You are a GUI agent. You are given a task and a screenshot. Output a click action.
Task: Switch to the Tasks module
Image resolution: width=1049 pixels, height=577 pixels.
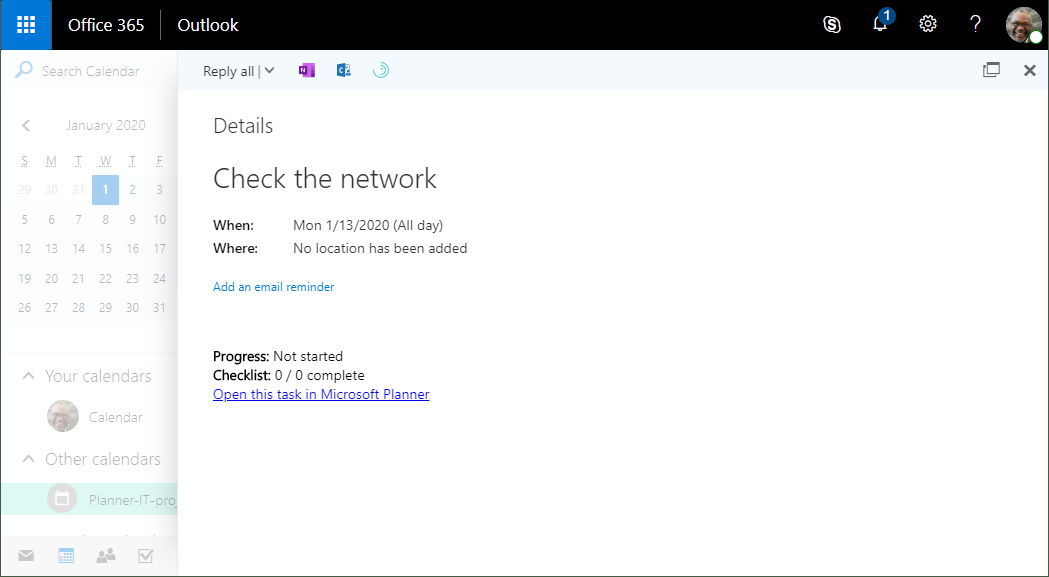point(146,556)
